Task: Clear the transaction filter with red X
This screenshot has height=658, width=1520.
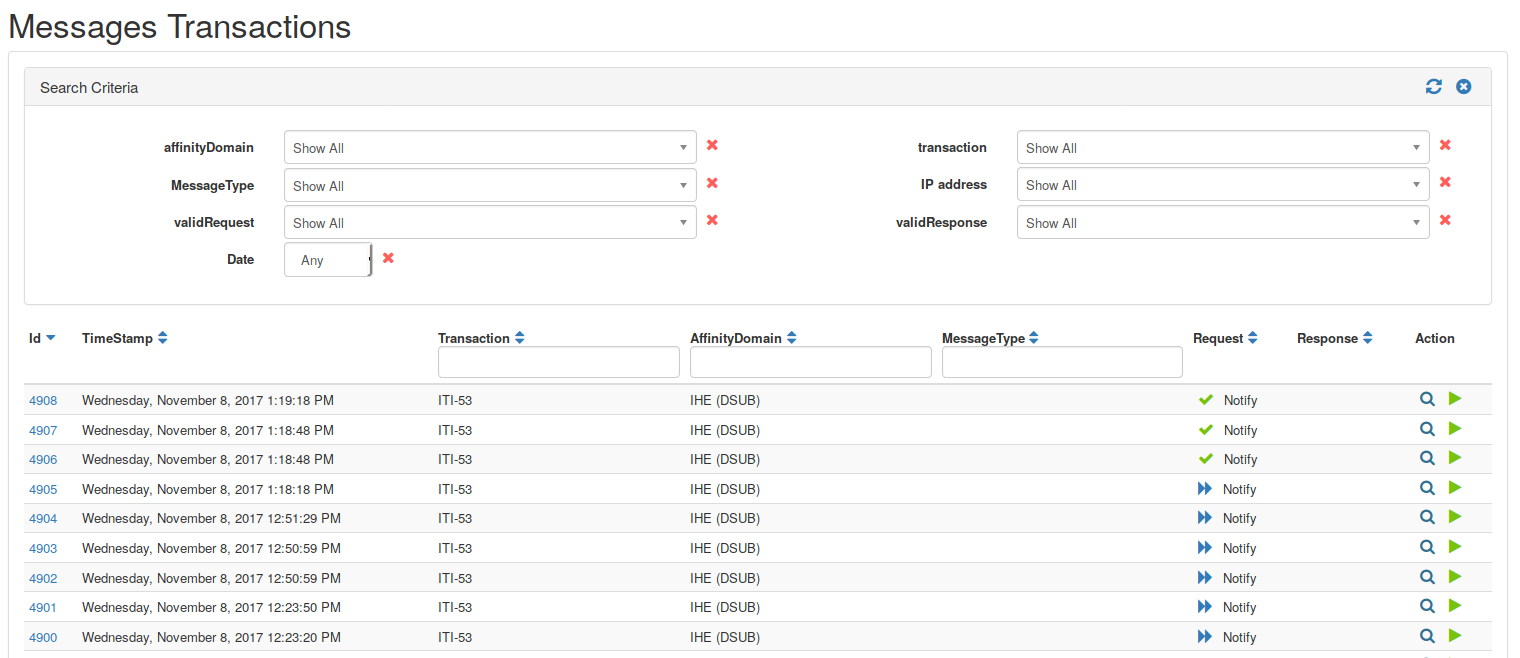Action: point(1445,145)
